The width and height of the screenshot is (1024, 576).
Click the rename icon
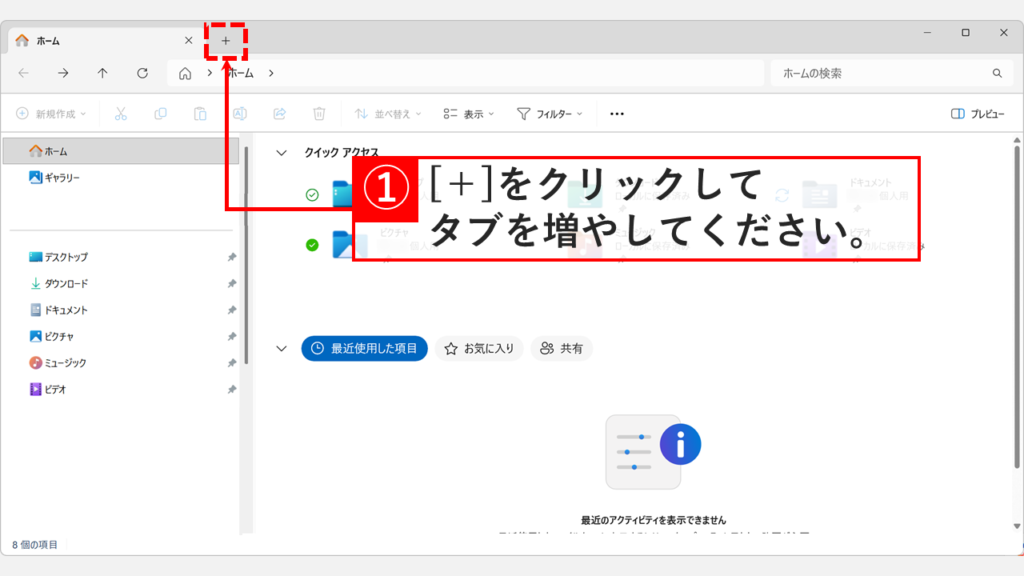240,114
